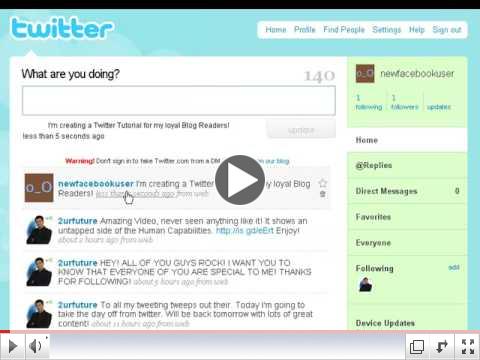Viewport: 480px width, 360px height.
Task: Click the 140 character counter
Action: tap(319, 76)
